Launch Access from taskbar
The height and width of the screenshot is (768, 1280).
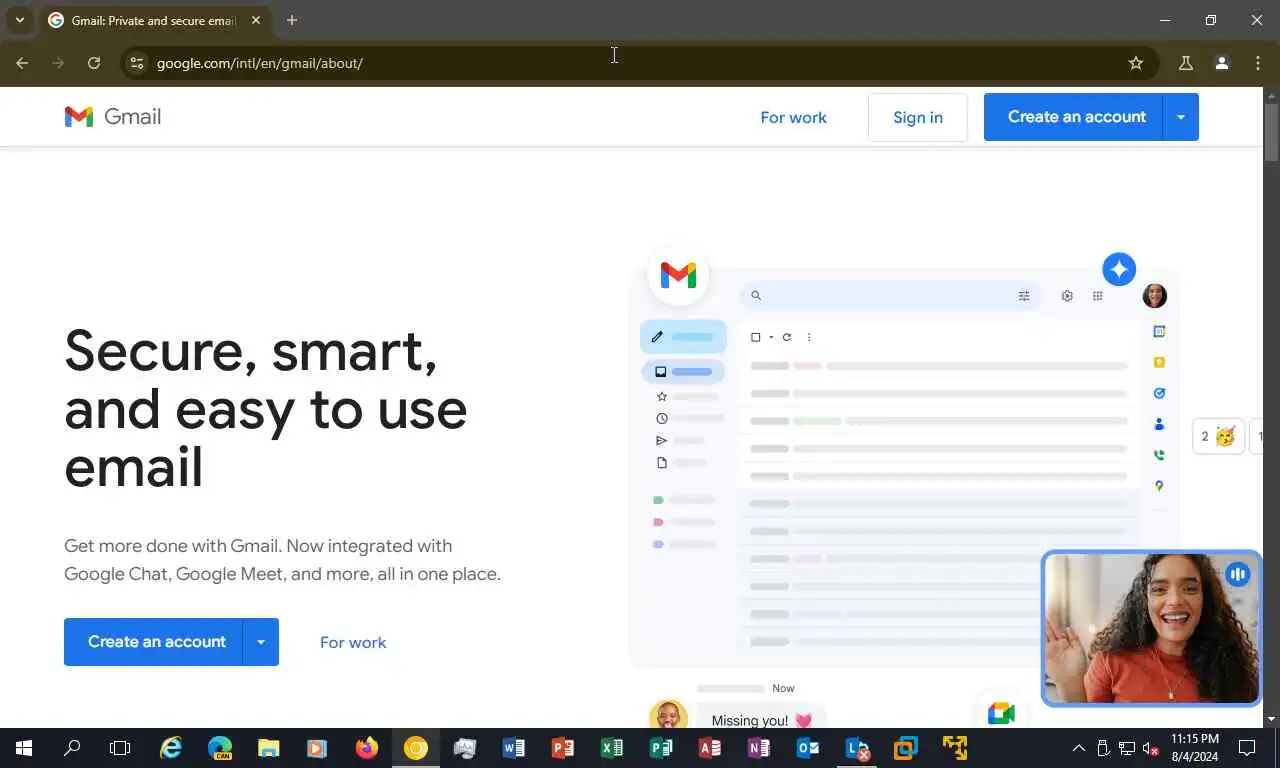click(710, 748)
